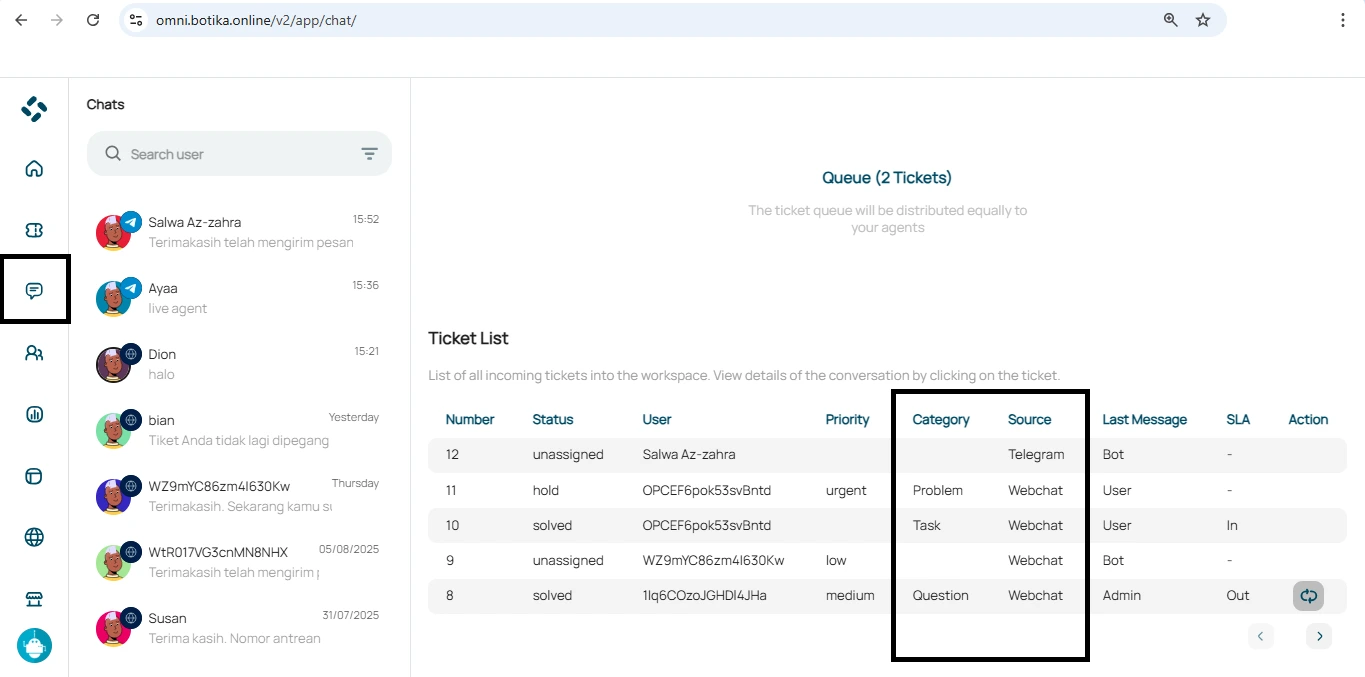Click 'urgent' priority cell
The width and height of the screenshot is (1365, 677).
[846, 491]
